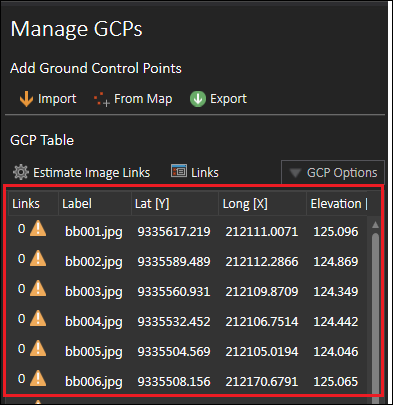Click latitude value 9335532.452

(174, 321)
